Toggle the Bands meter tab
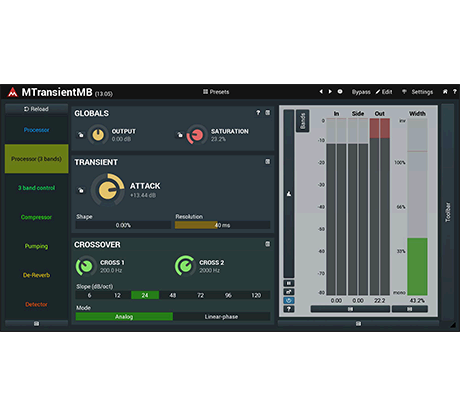The height and width of the screenshot is (416, 460). pyautogui.click(x=303, y=121)
